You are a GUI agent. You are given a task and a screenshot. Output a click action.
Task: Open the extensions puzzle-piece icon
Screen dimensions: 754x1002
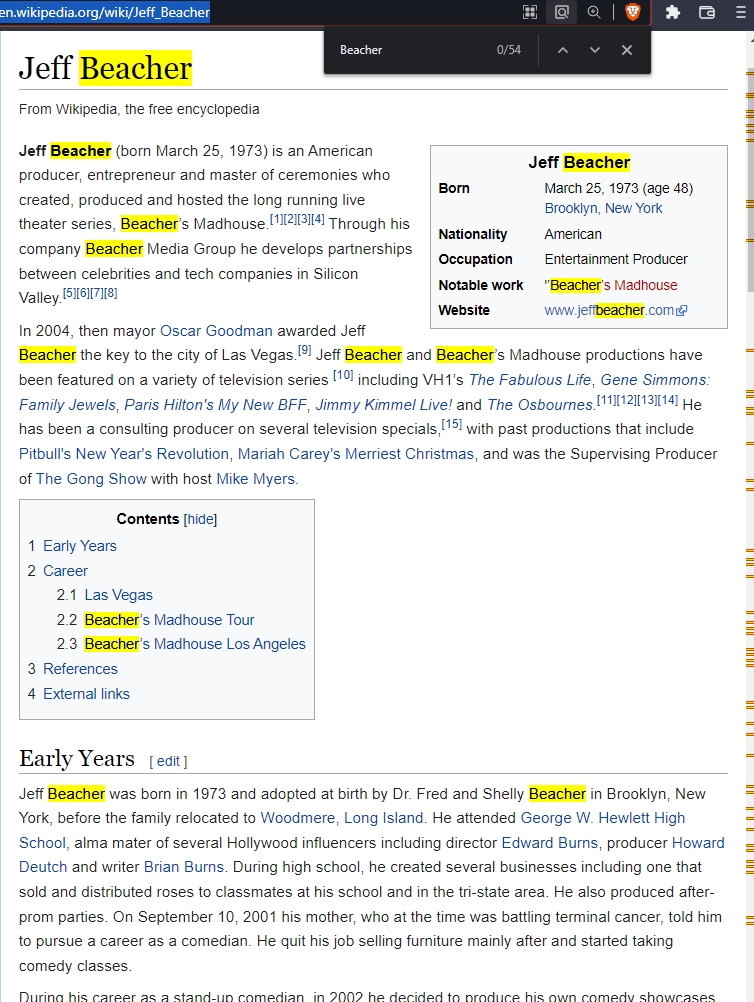[x=673, y=12]
